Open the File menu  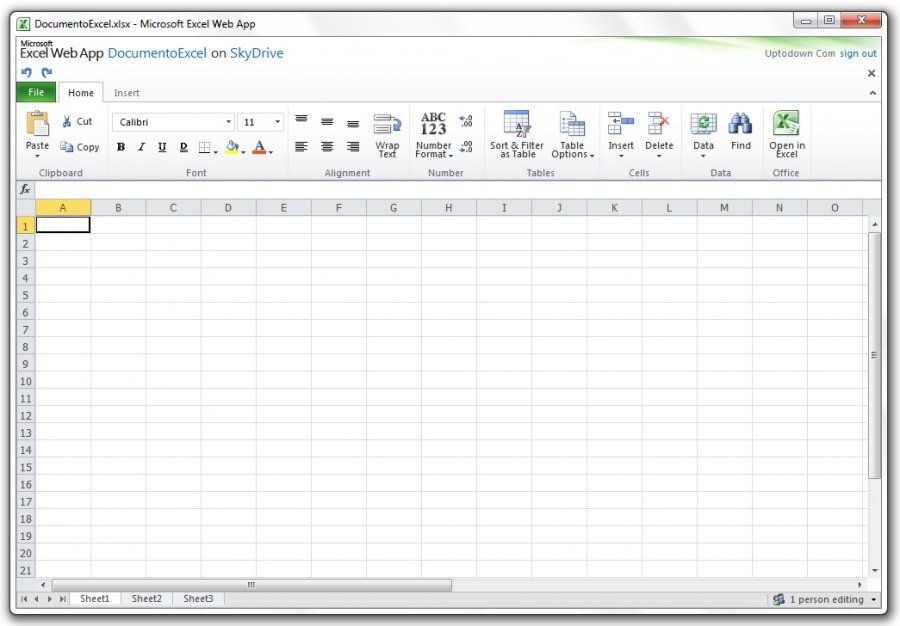[x=36, y=92]
